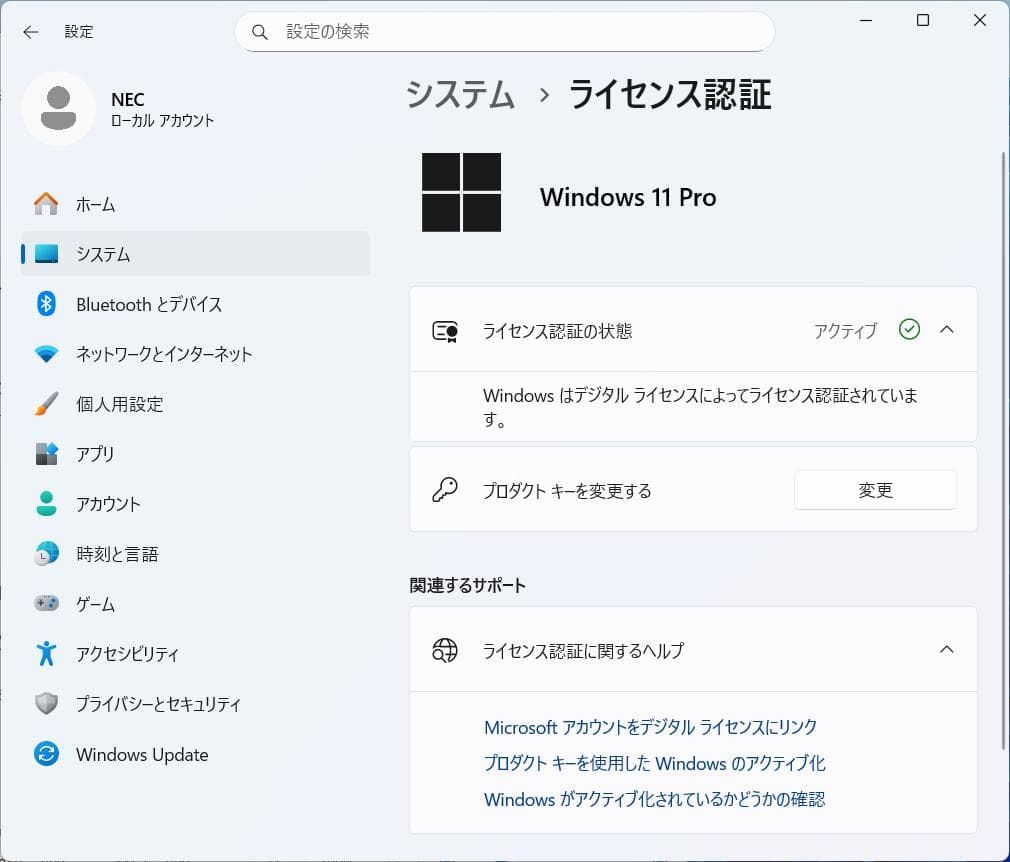Open Windows Update from the sidebar icon

point(47,754)
